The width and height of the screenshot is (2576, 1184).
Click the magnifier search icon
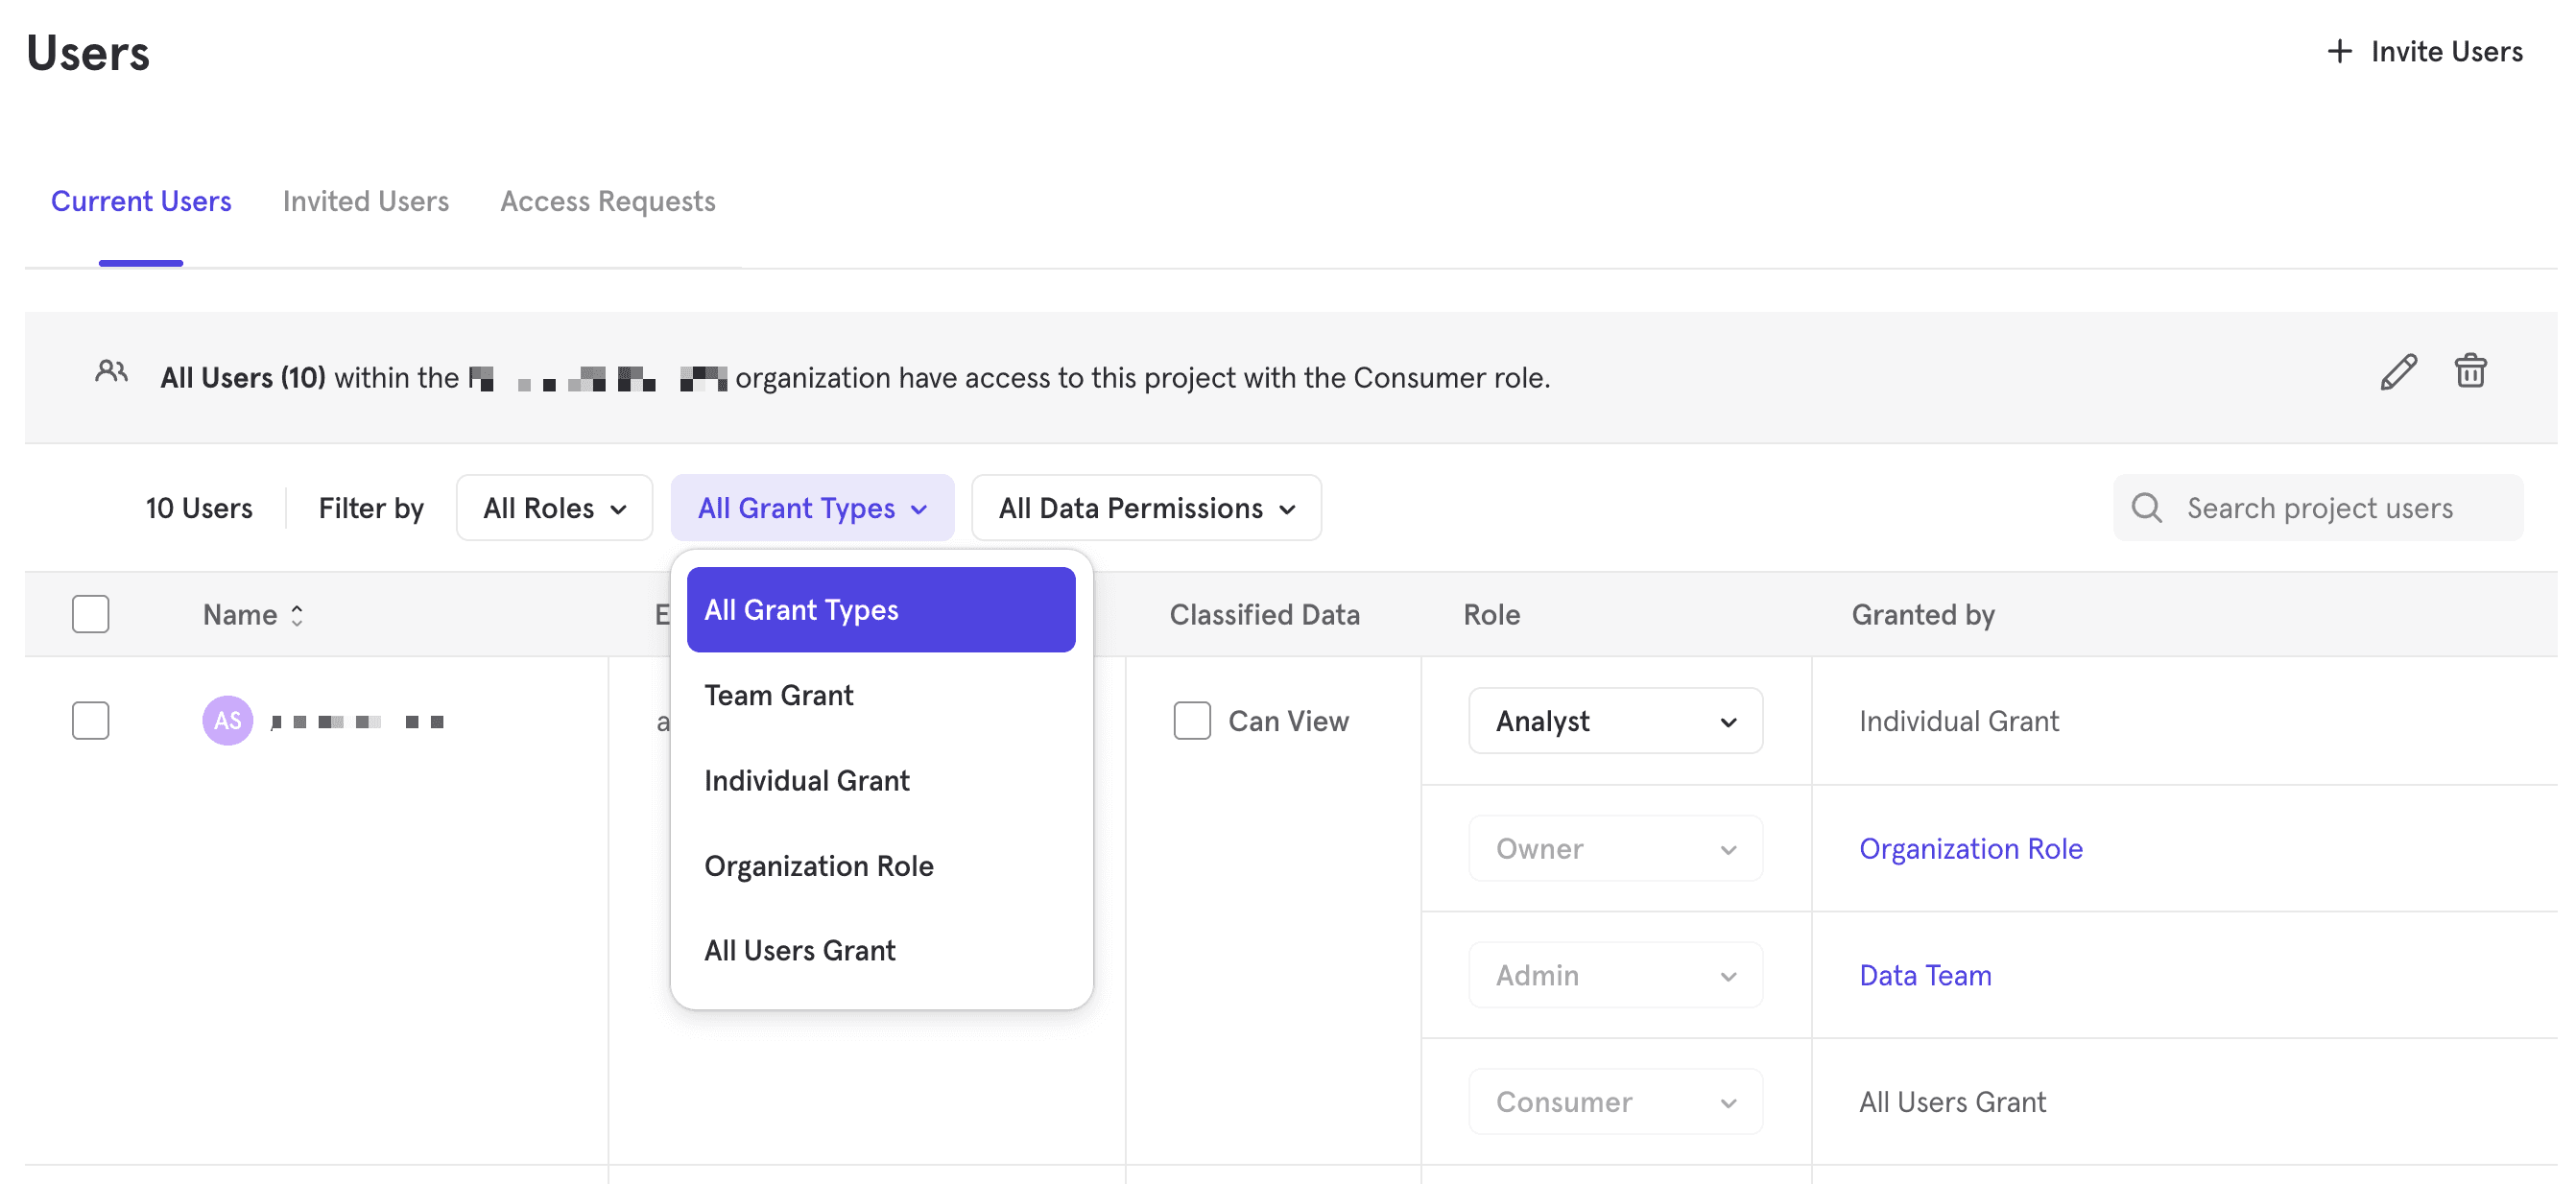(2146, 507)
